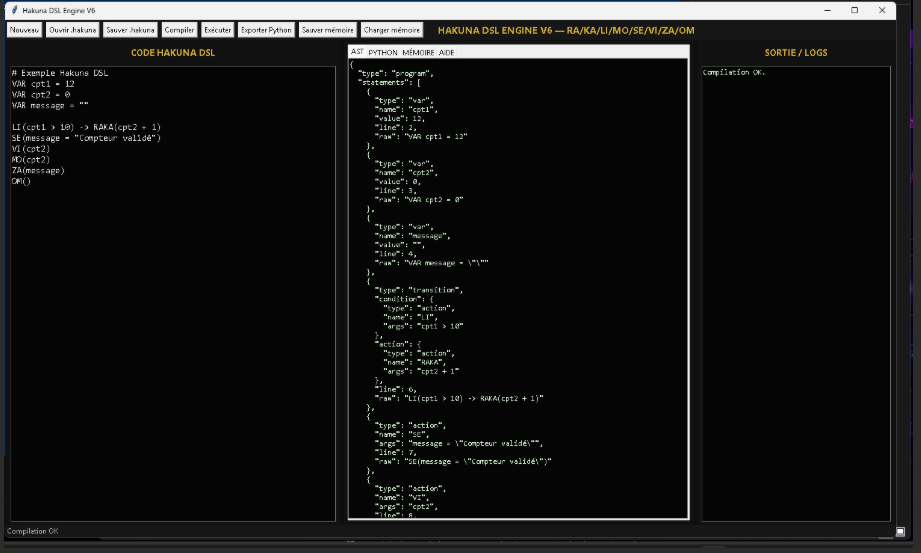
Task: Compile the code with Compiler
Action: pos(179,30)
